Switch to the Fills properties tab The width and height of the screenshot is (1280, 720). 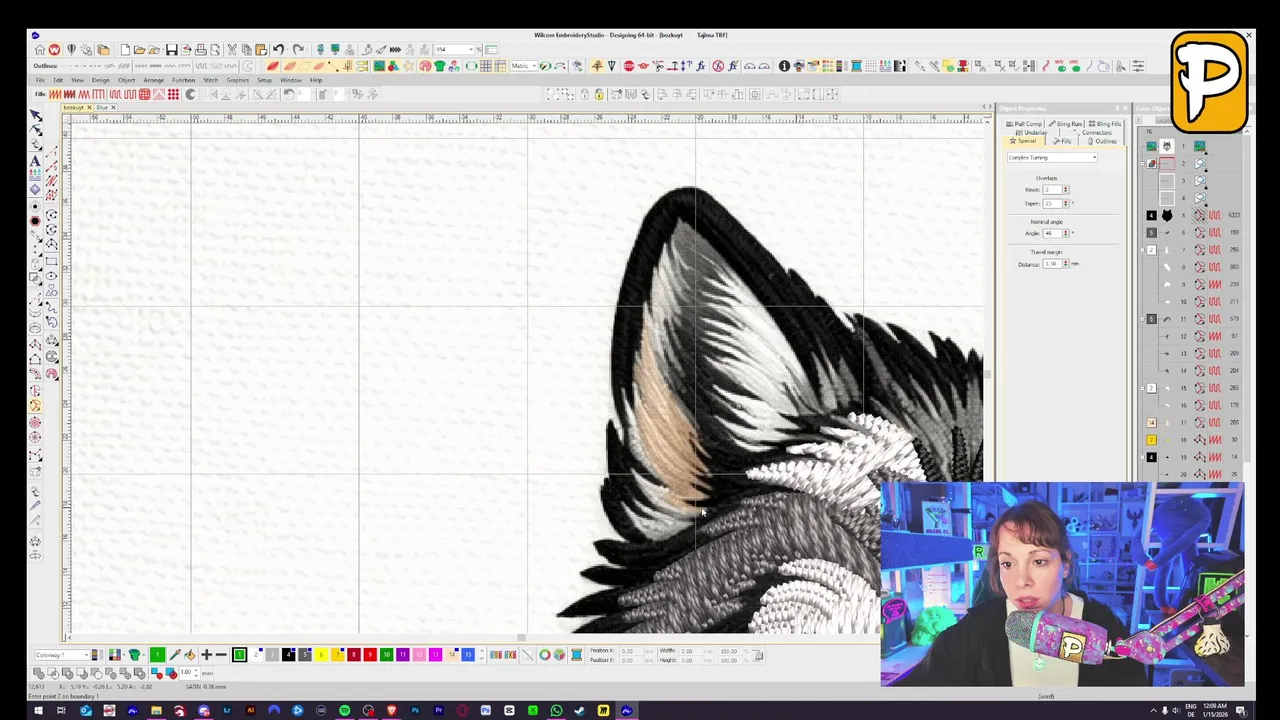[x=1064, y=141]
